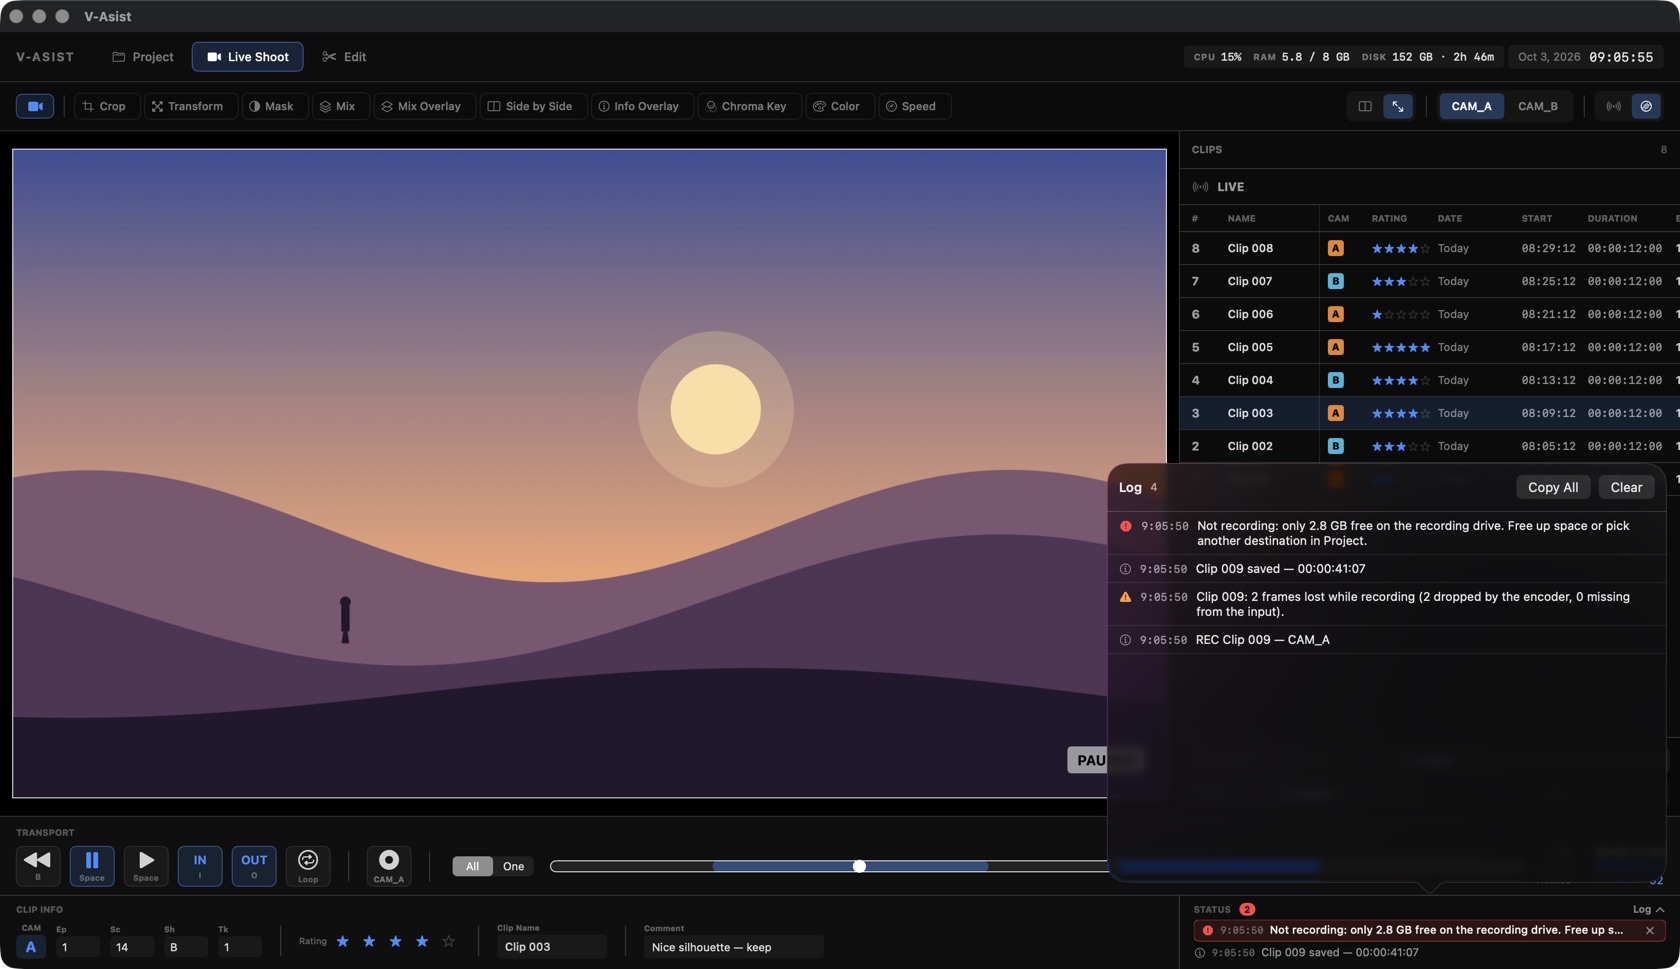Switch to the Live Shoot tab
Image resolution: width=1680 pixels, height=969 pixels.
tap(247, 57)
